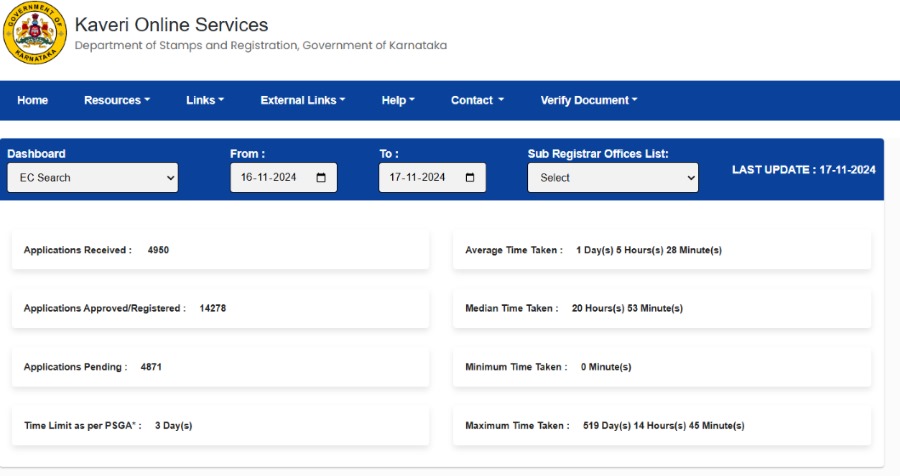Click the Kaveri Online Services title
Viewport: 900px width, 476px height.
[x=172, y=25]
